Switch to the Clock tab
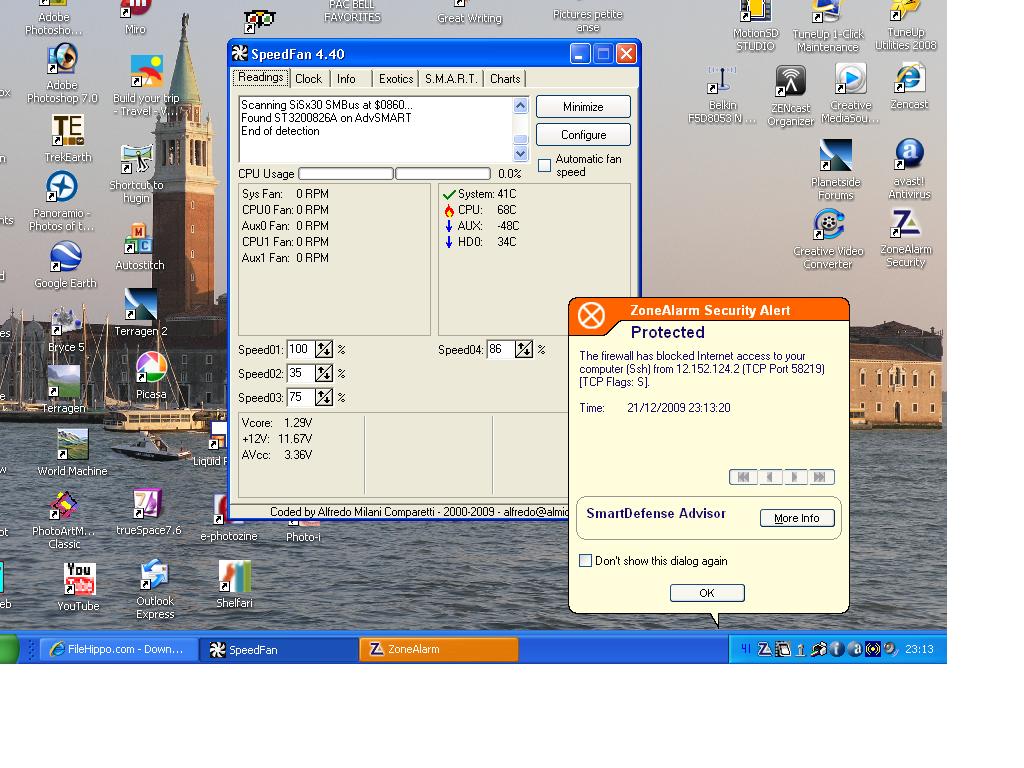 click(308, 79)
